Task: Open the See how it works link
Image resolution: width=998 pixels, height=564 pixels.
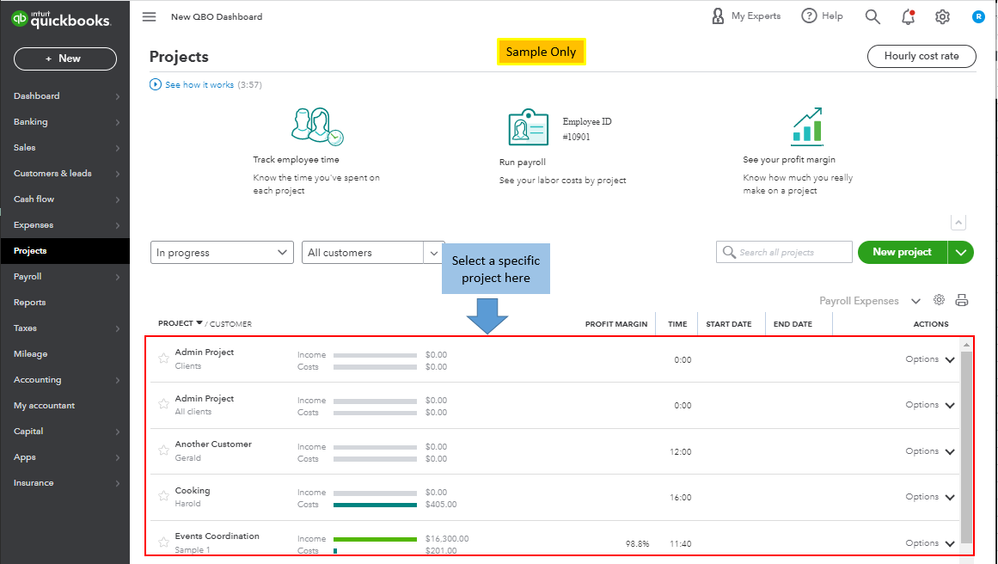Action: [198, 85]
